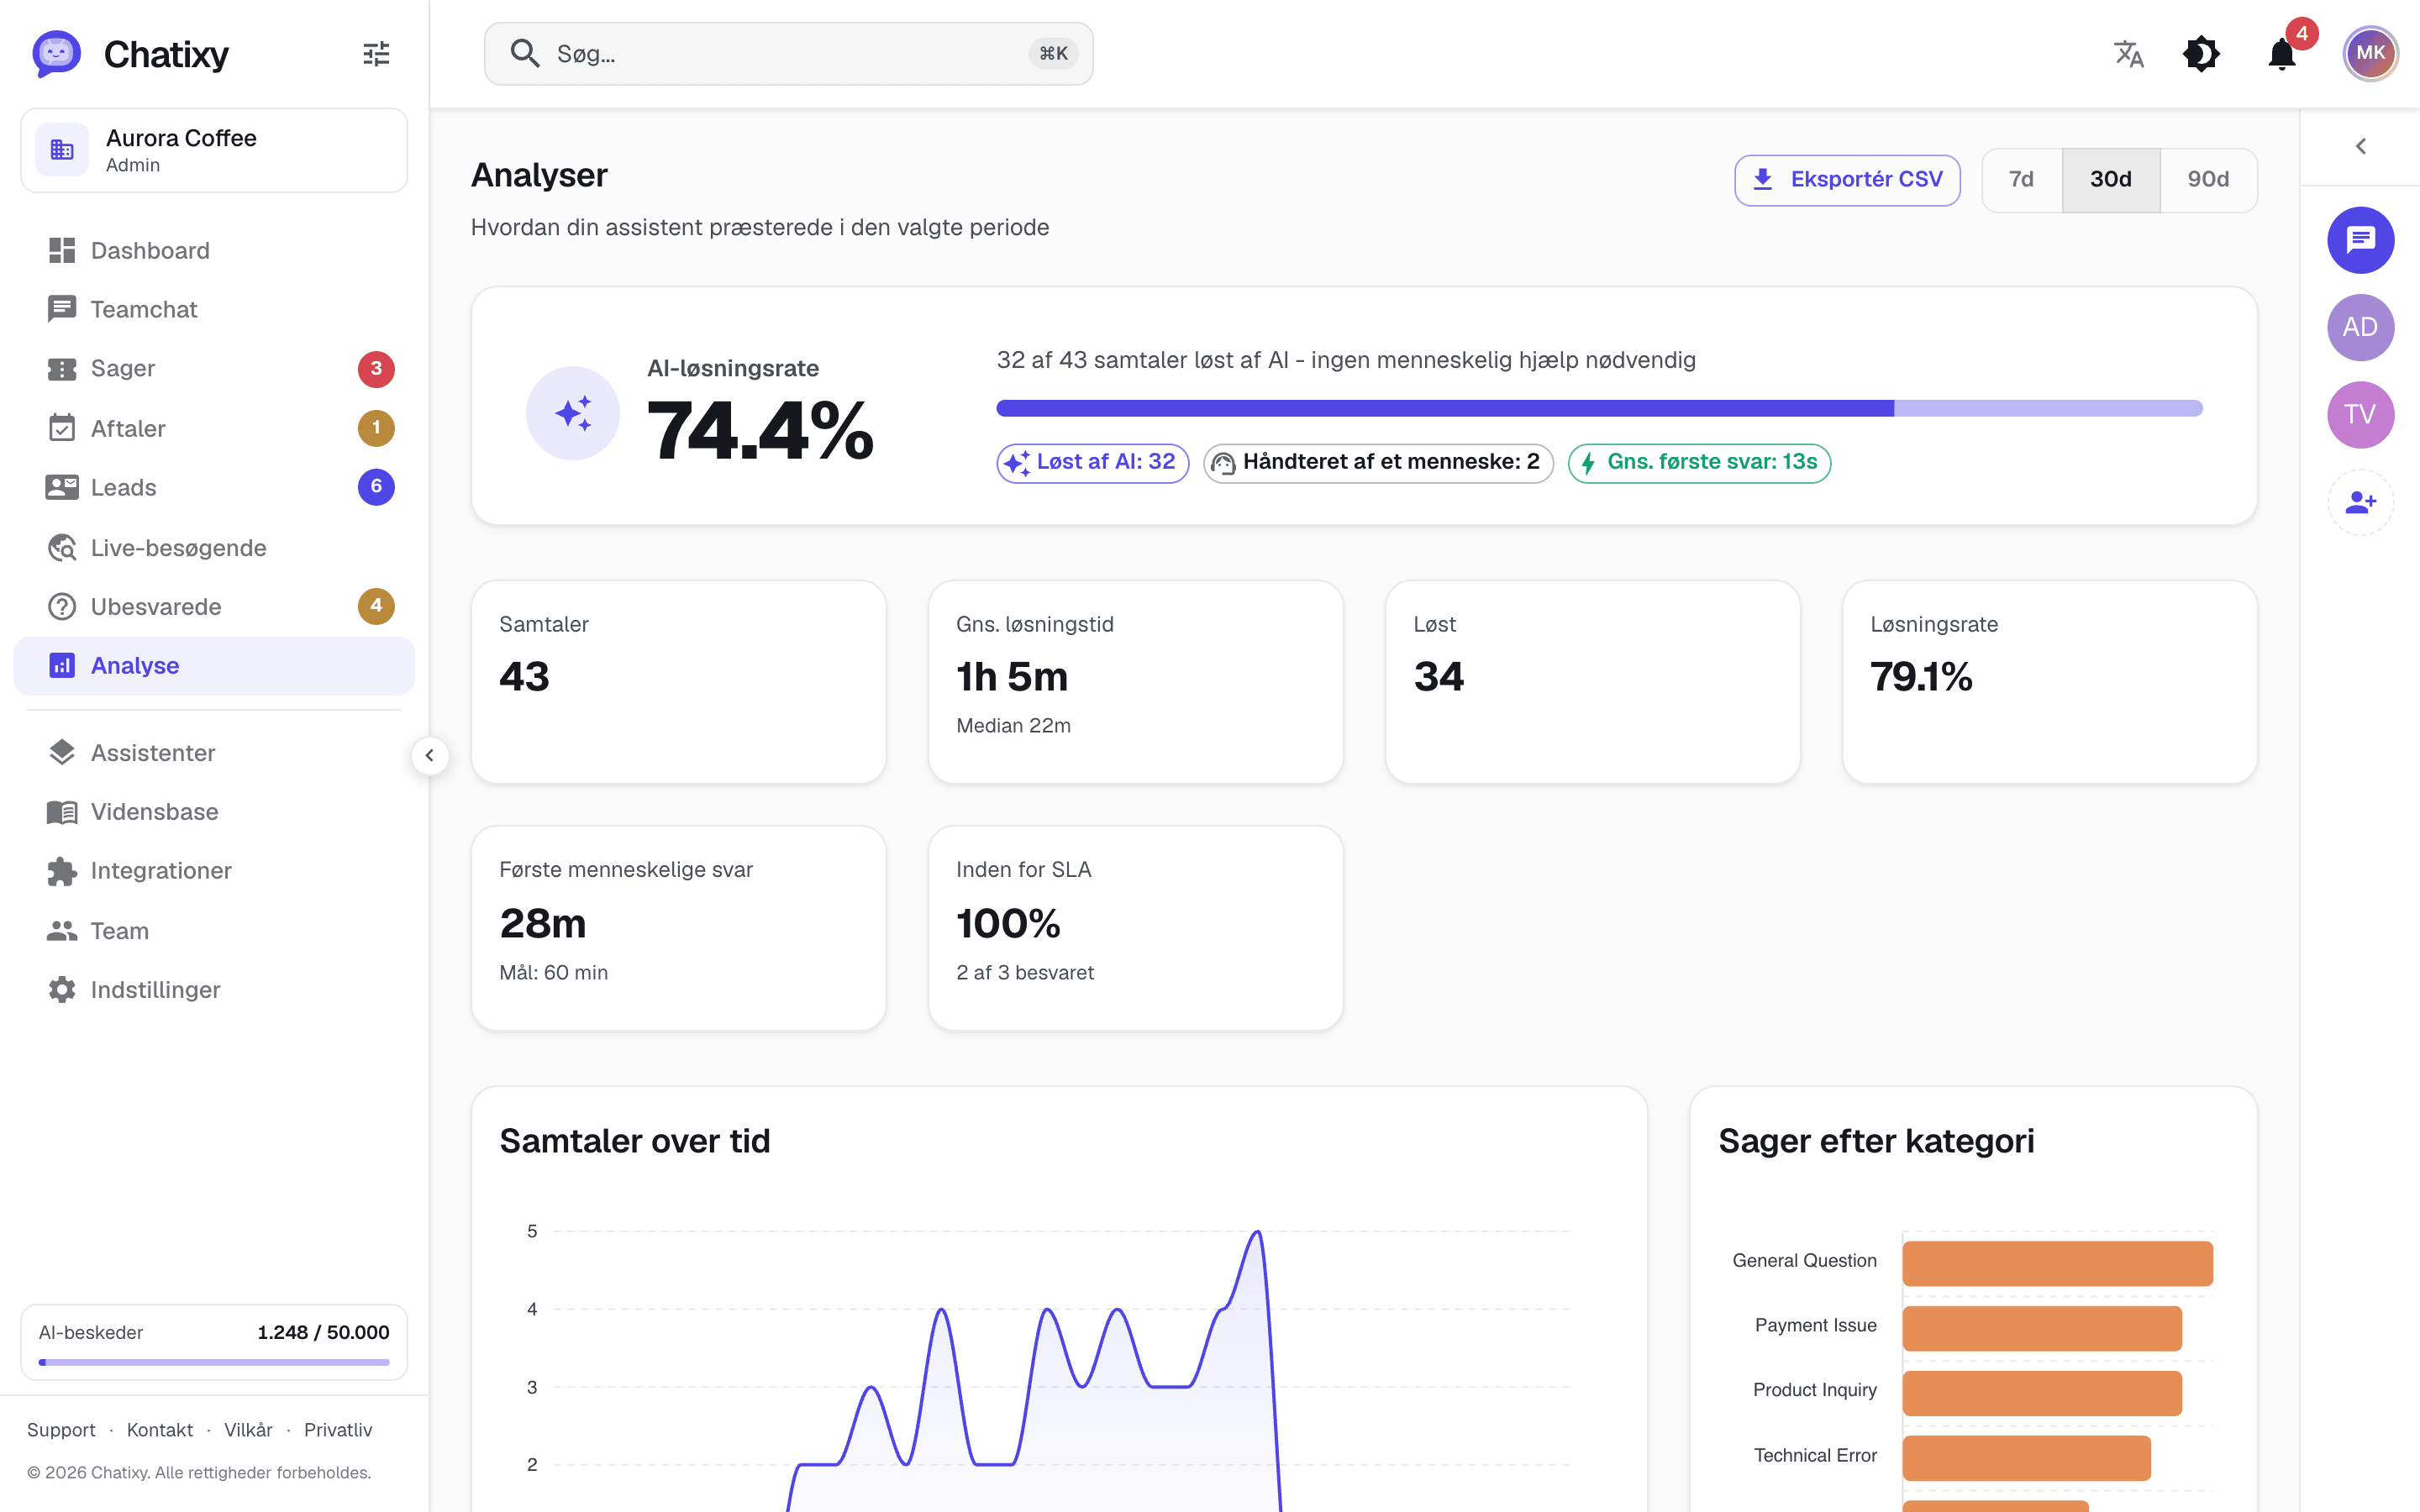Open the language translation icon

click(x=2128, y=54)
